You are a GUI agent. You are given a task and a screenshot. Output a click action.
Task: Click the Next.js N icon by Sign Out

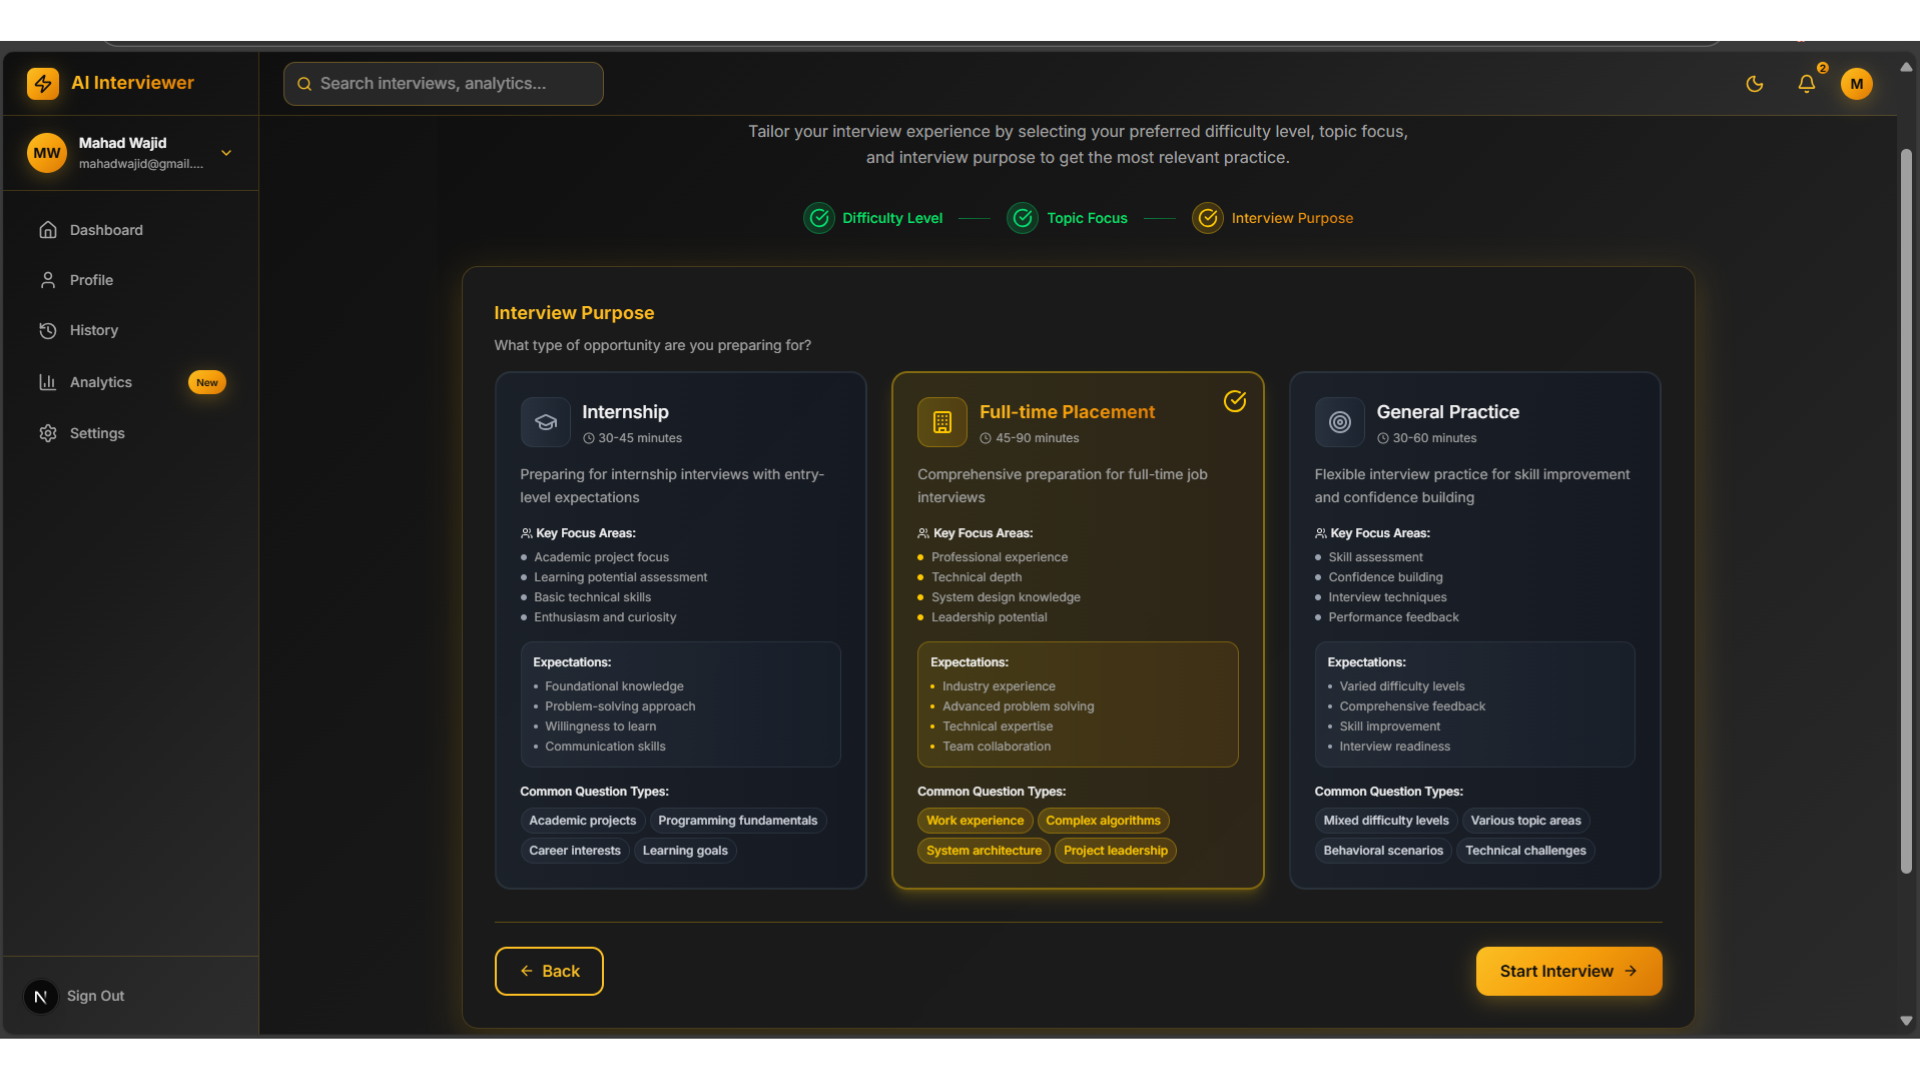tap(41, 996)
